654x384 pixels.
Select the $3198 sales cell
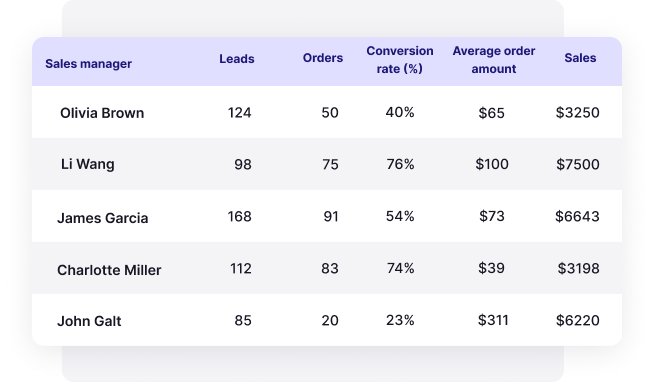pyautogui.click(x=579, y=269)
